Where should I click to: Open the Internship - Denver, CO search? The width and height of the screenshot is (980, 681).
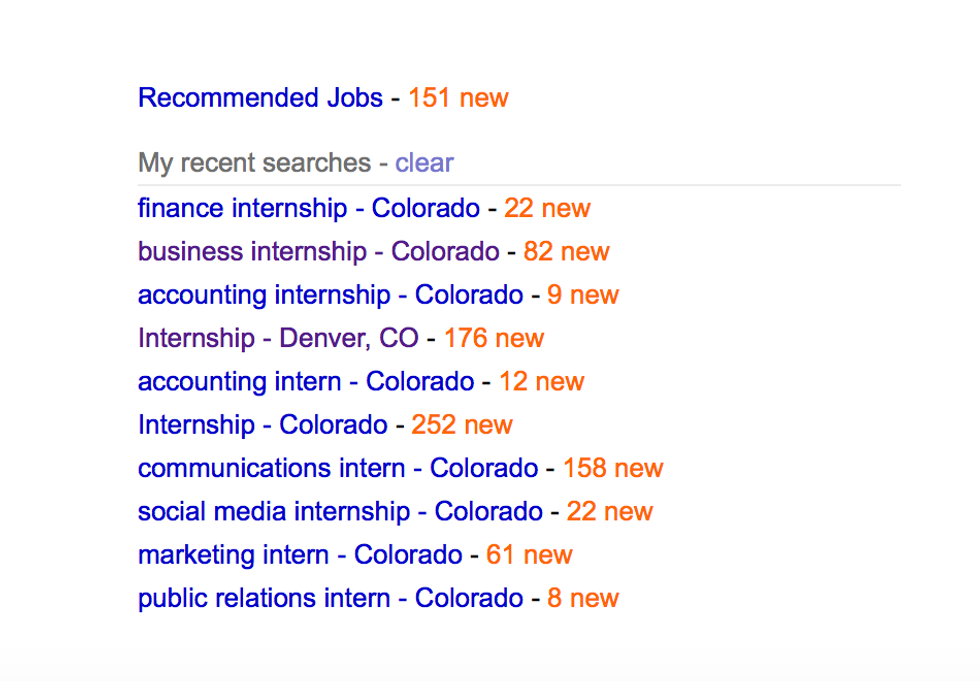point(278,338)
